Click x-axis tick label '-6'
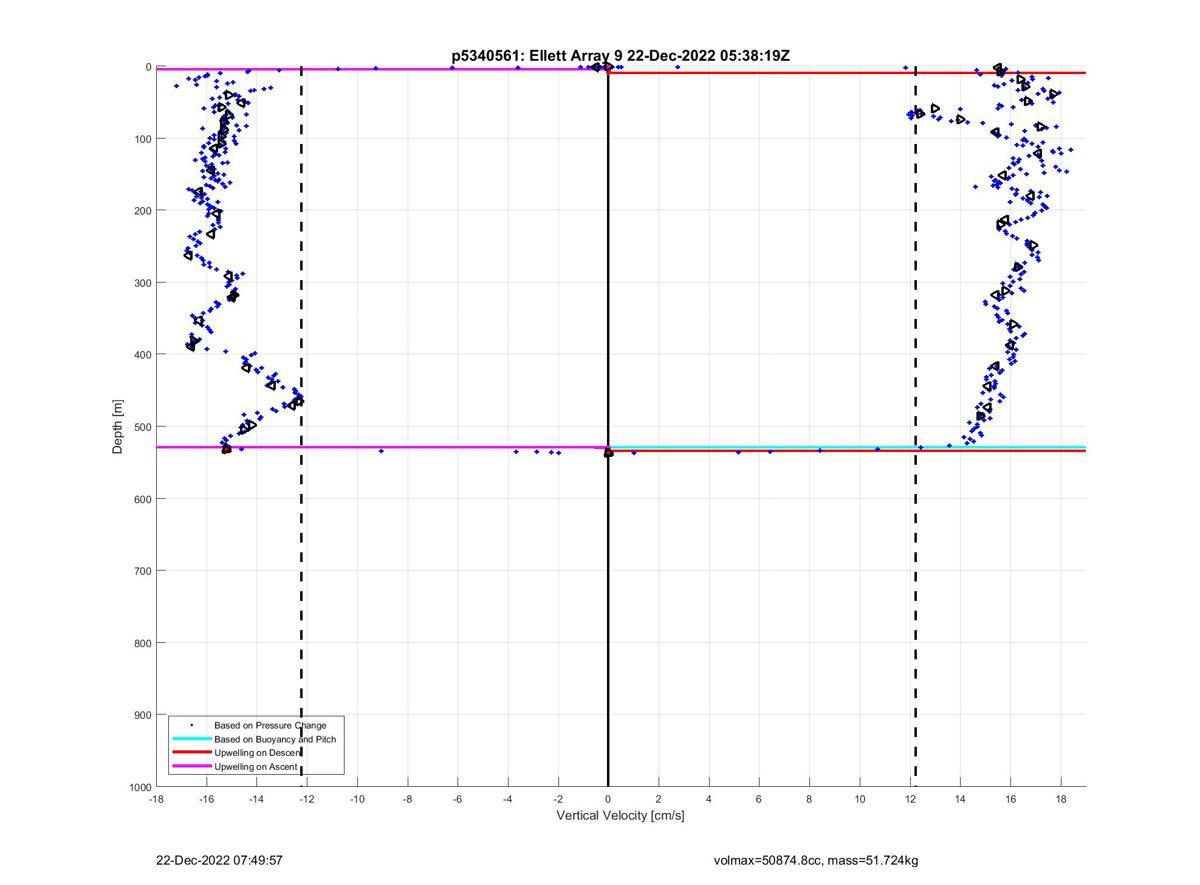This screenshot has width=1200, height=885. pos(457,799)
